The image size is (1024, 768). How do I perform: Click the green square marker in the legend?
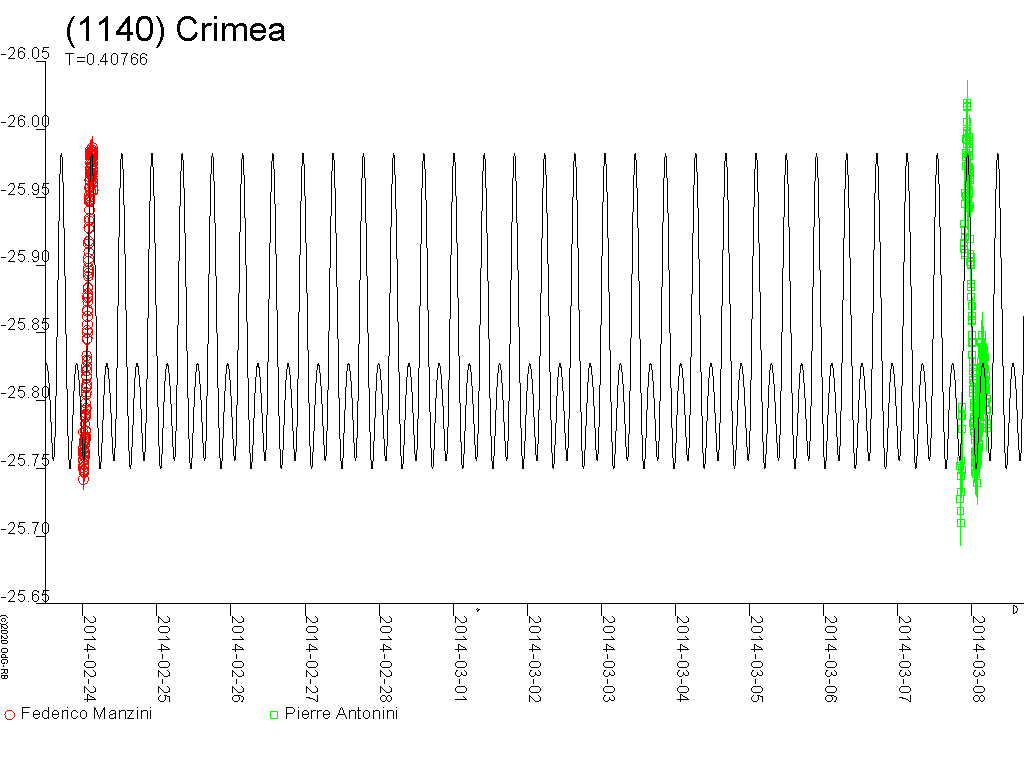pos(274,715)
